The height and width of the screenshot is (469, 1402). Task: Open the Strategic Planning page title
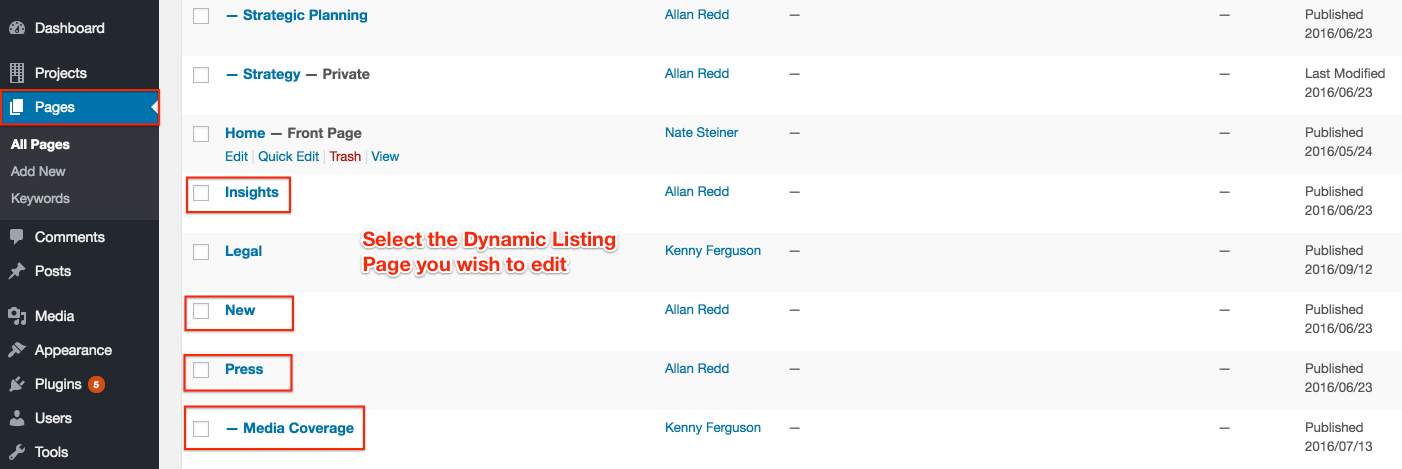pos(305,15)
